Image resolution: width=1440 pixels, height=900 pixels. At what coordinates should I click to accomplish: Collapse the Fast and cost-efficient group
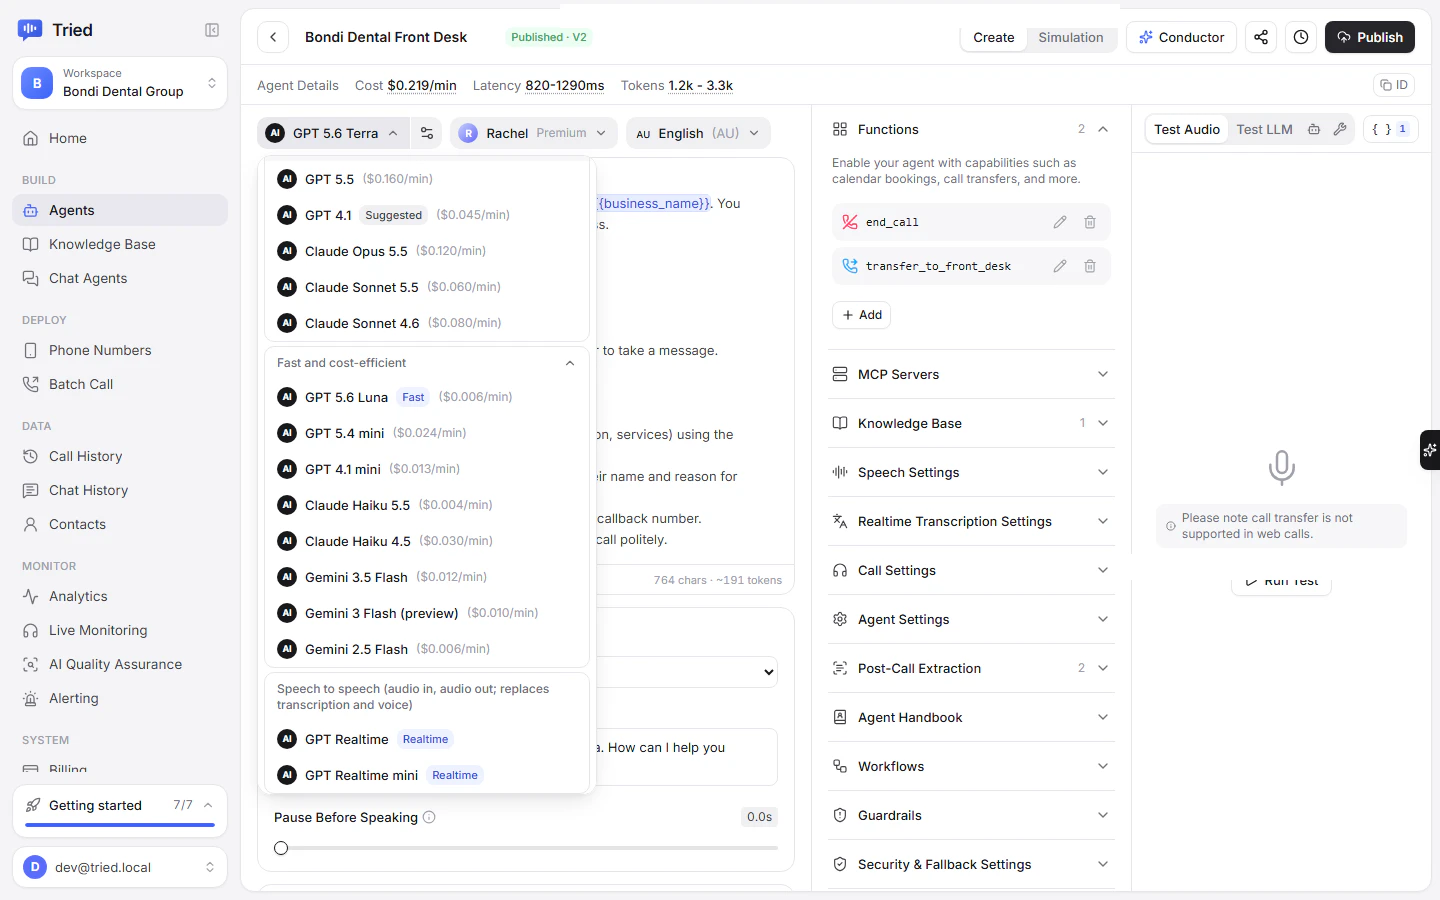tap(426, 363)
